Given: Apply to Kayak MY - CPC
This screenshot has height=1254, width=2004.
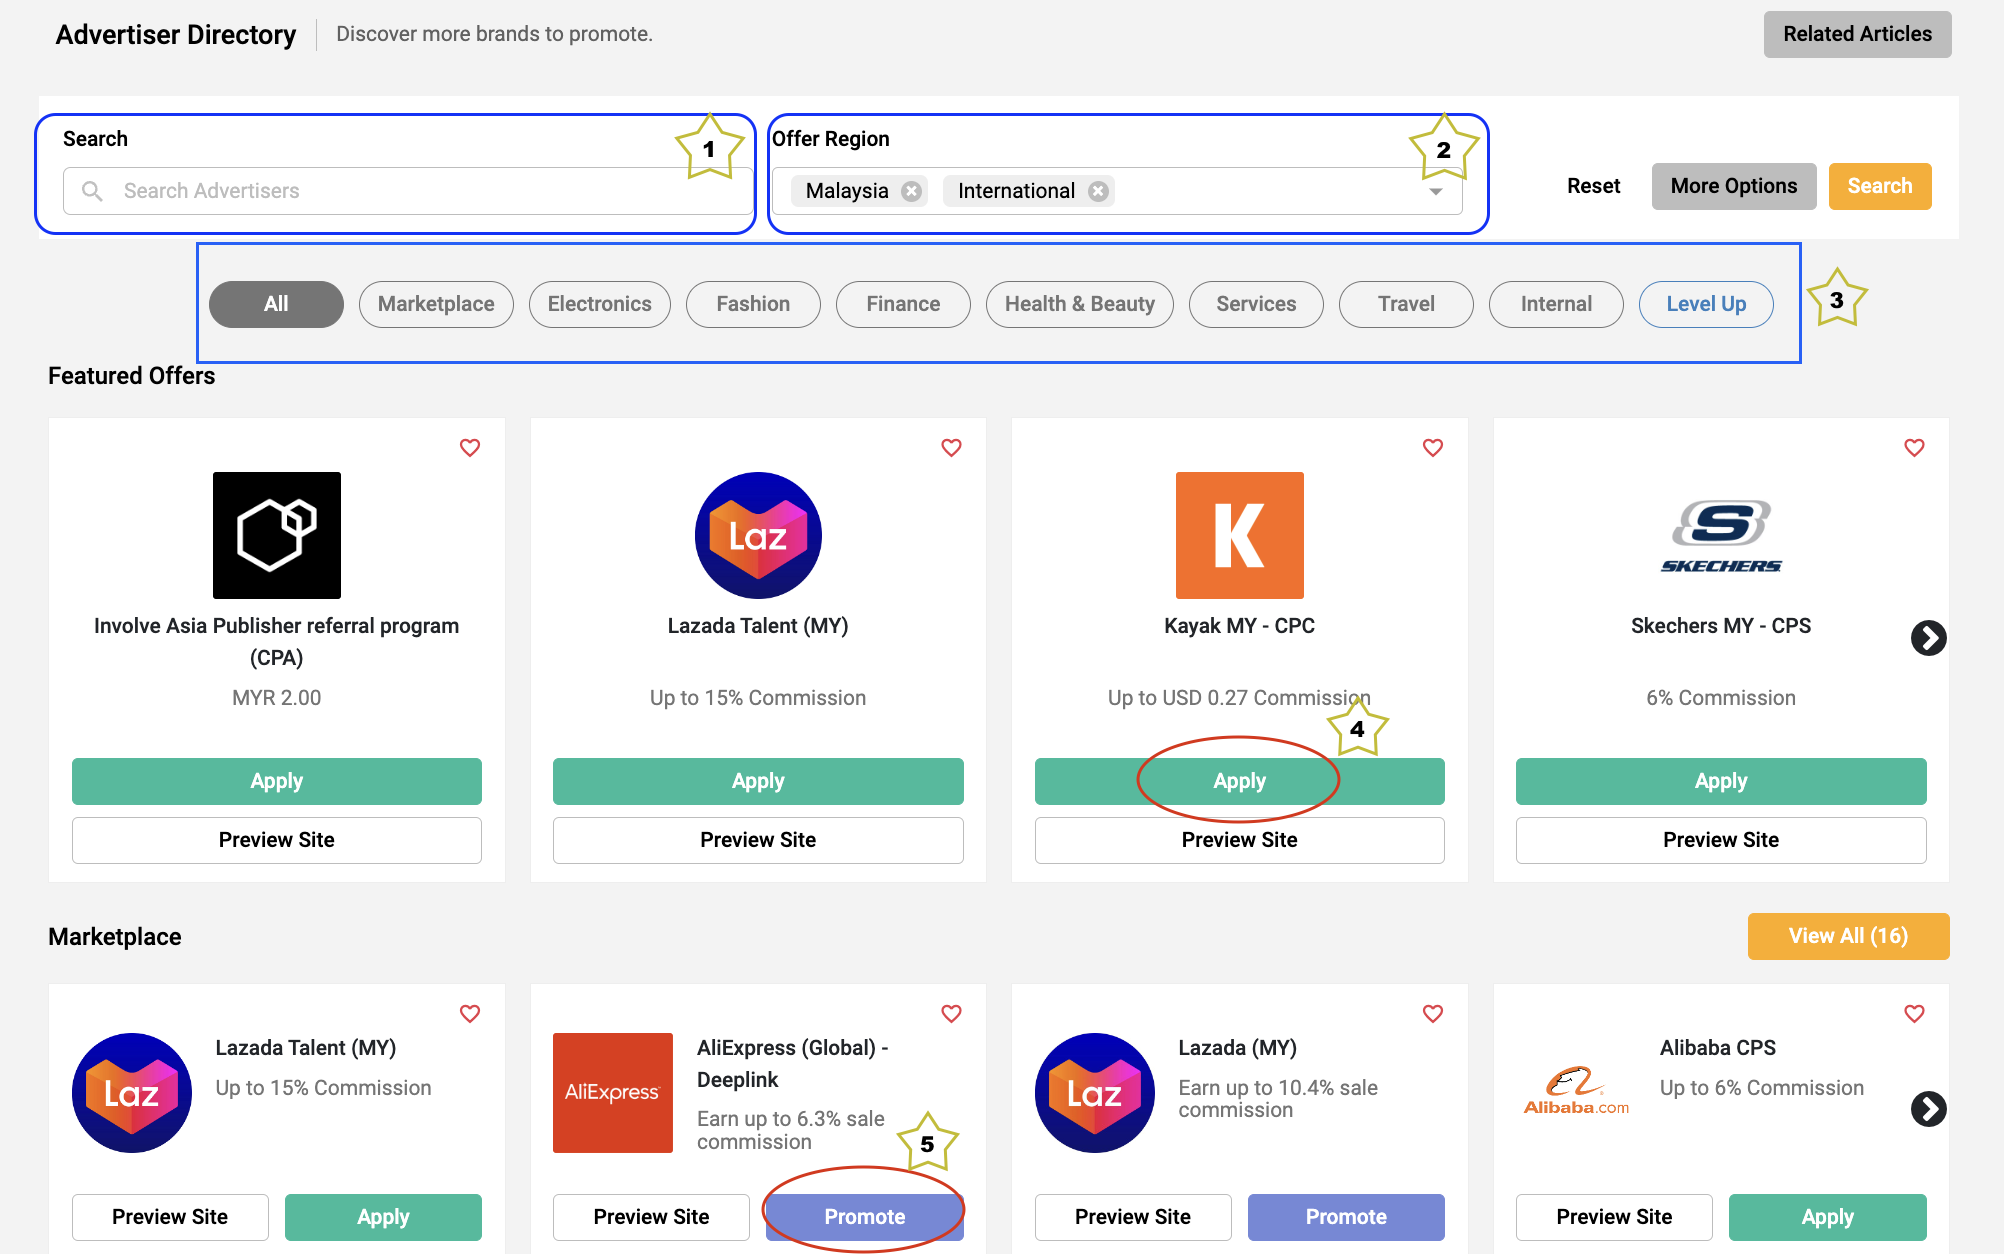Looking at the screenshot, I should coord(1240,781).
